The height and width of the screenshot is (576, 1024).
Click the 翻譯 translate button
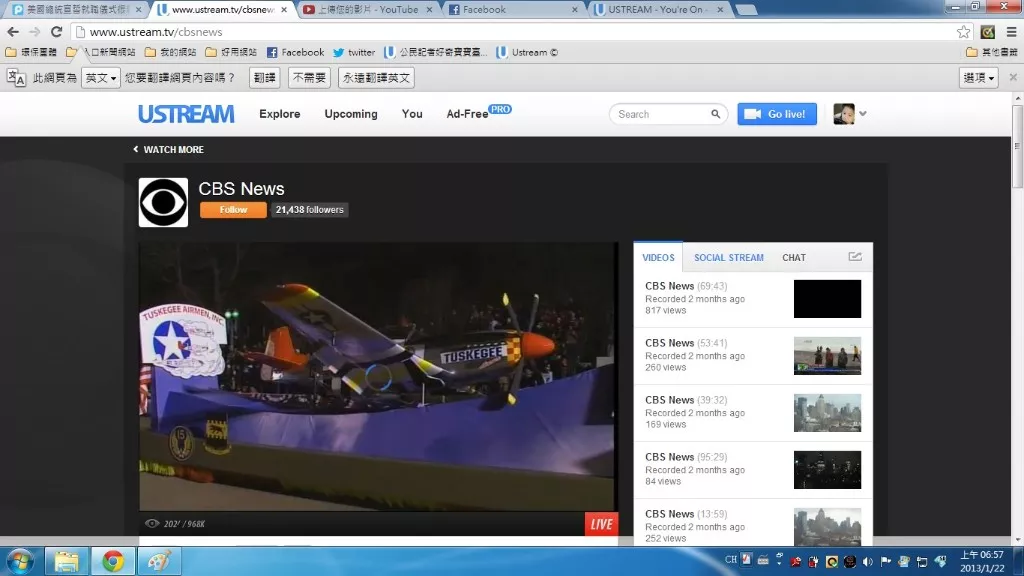point(264,78)
